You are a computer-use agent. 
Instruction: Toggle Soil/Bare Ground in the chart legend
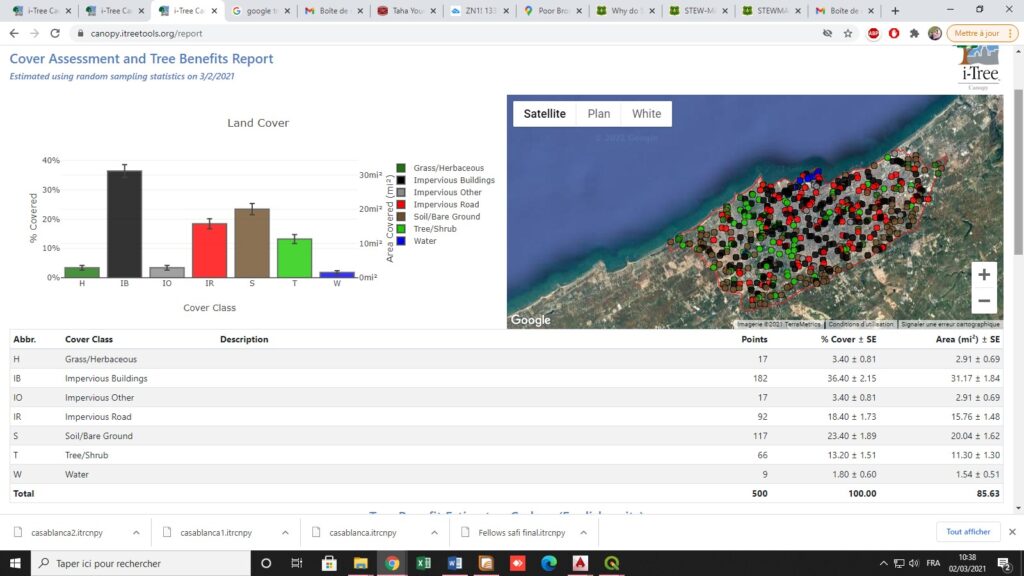pos(438,217)
